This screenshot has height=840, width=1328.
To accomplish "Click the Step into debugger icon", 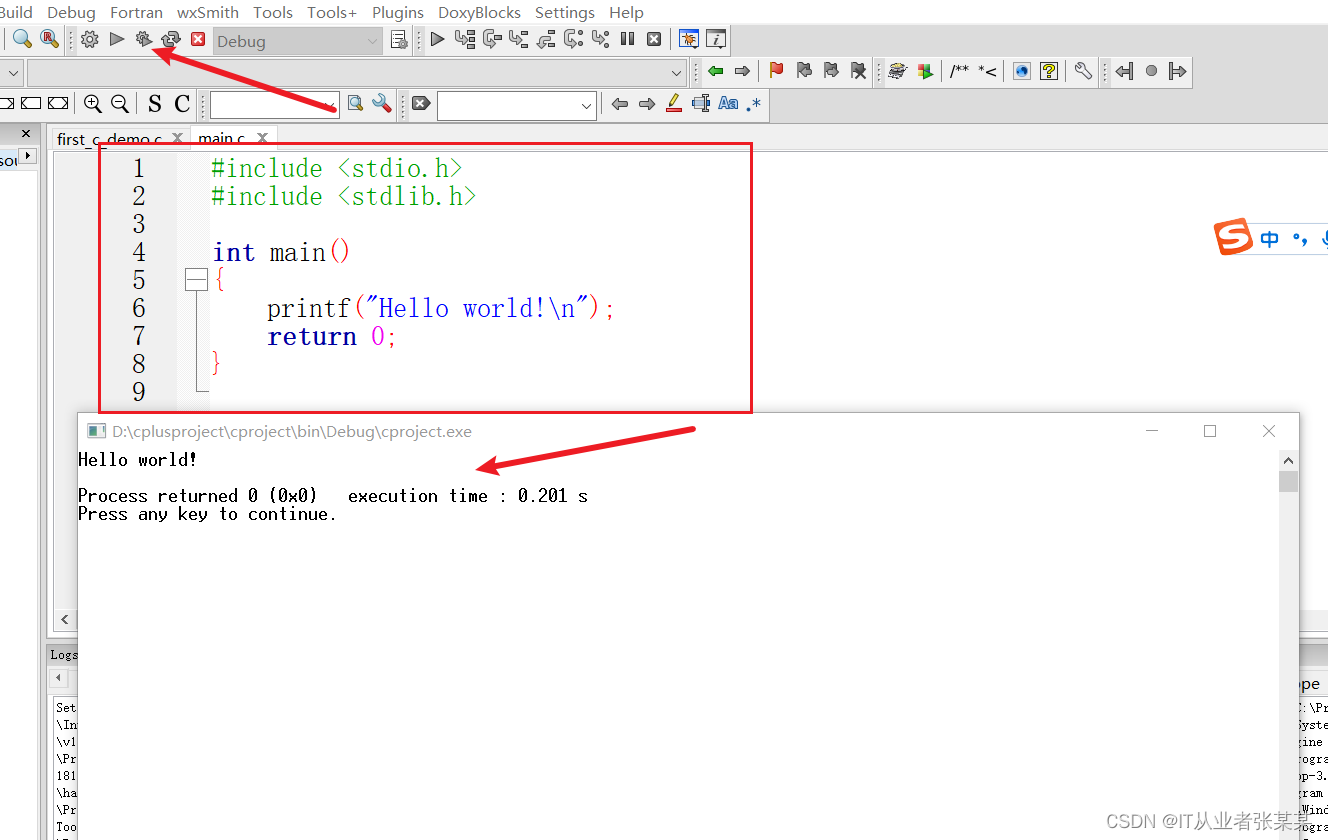I will pos(518,39).
